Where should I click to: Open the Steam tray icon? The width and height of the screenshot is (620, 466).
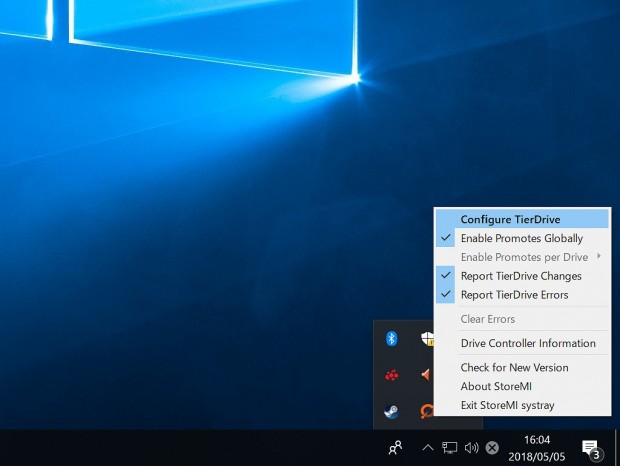(391, 411)
